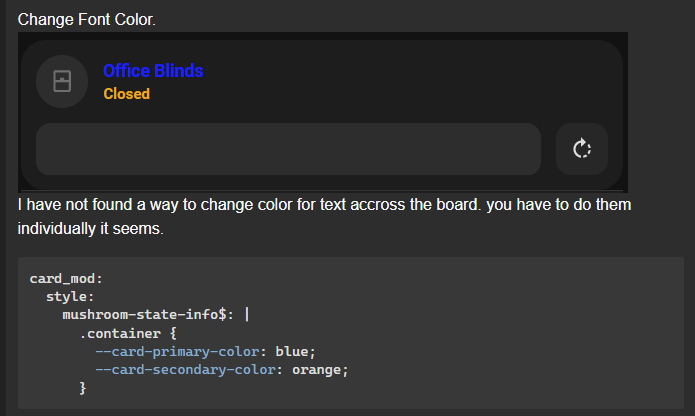The width and height of the screenshot is (695, 416).
Task: Click the blue value in the code
Action: tap(292, 352)
